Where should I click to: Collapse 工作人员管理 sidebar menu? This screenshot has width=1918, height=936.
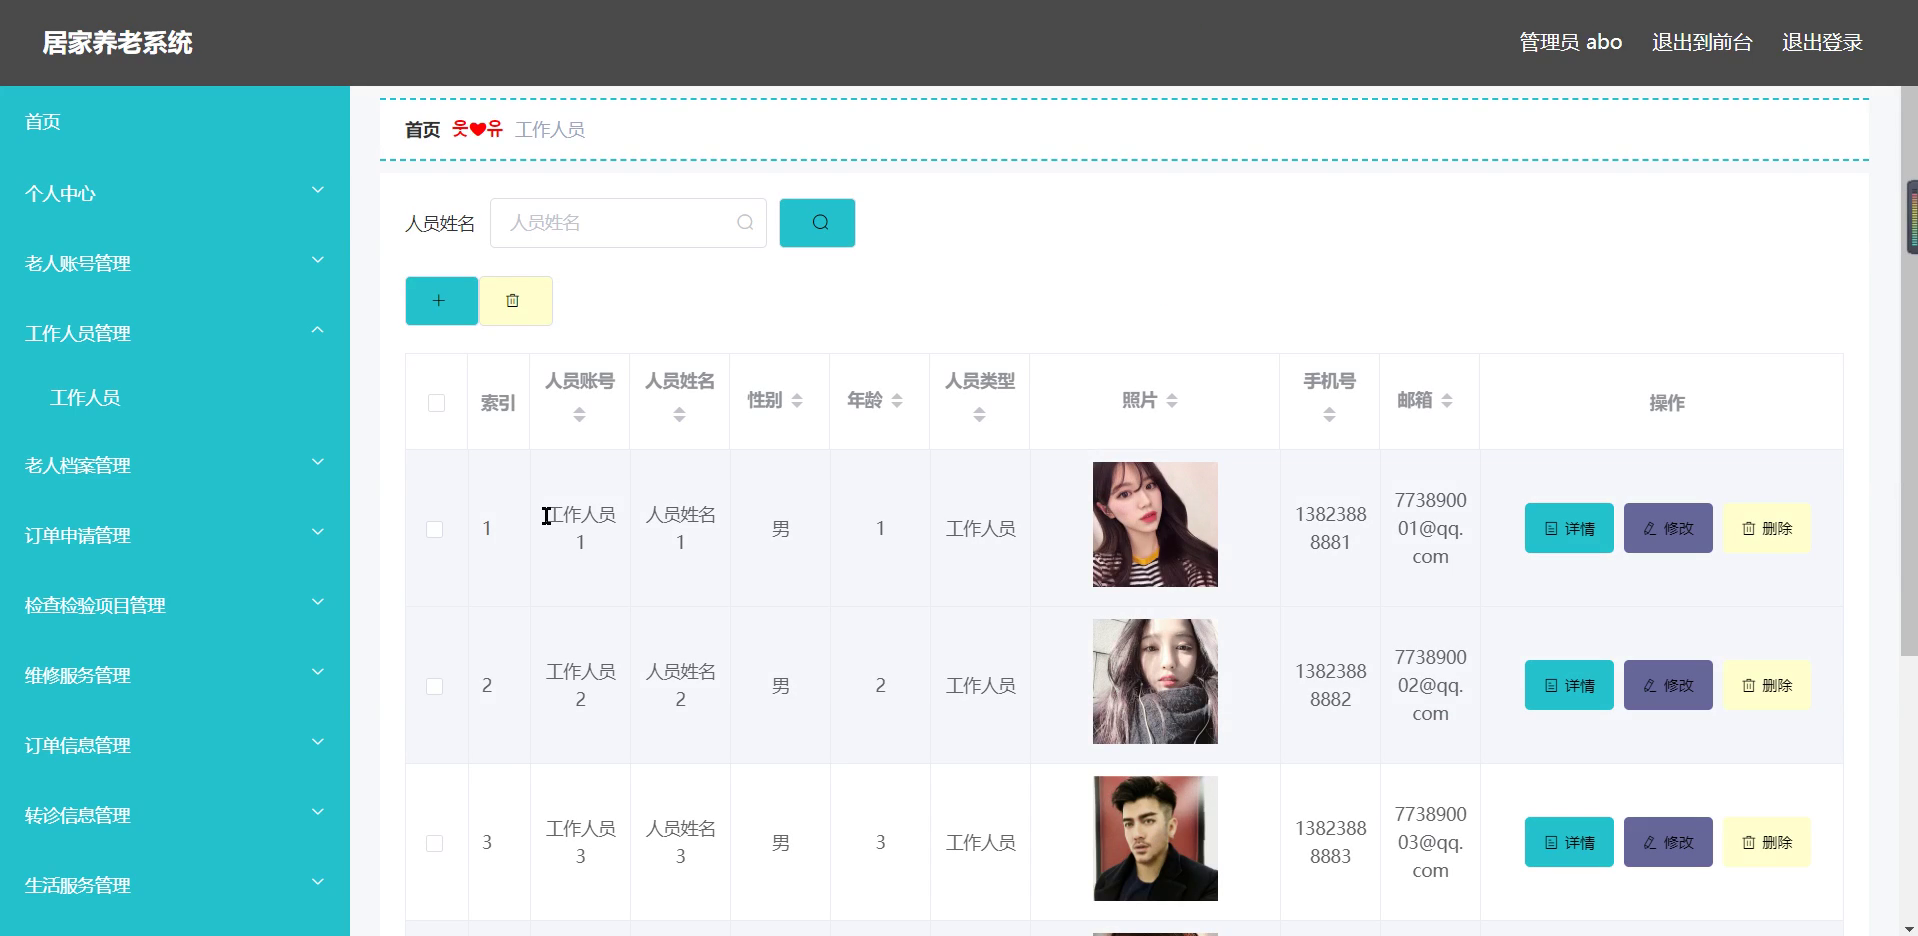[x=175, y=333]
